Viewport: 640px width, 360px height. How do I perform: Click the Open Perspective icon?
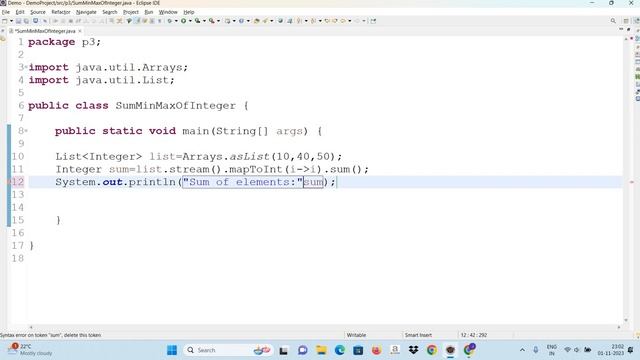(x=626, y=21)
